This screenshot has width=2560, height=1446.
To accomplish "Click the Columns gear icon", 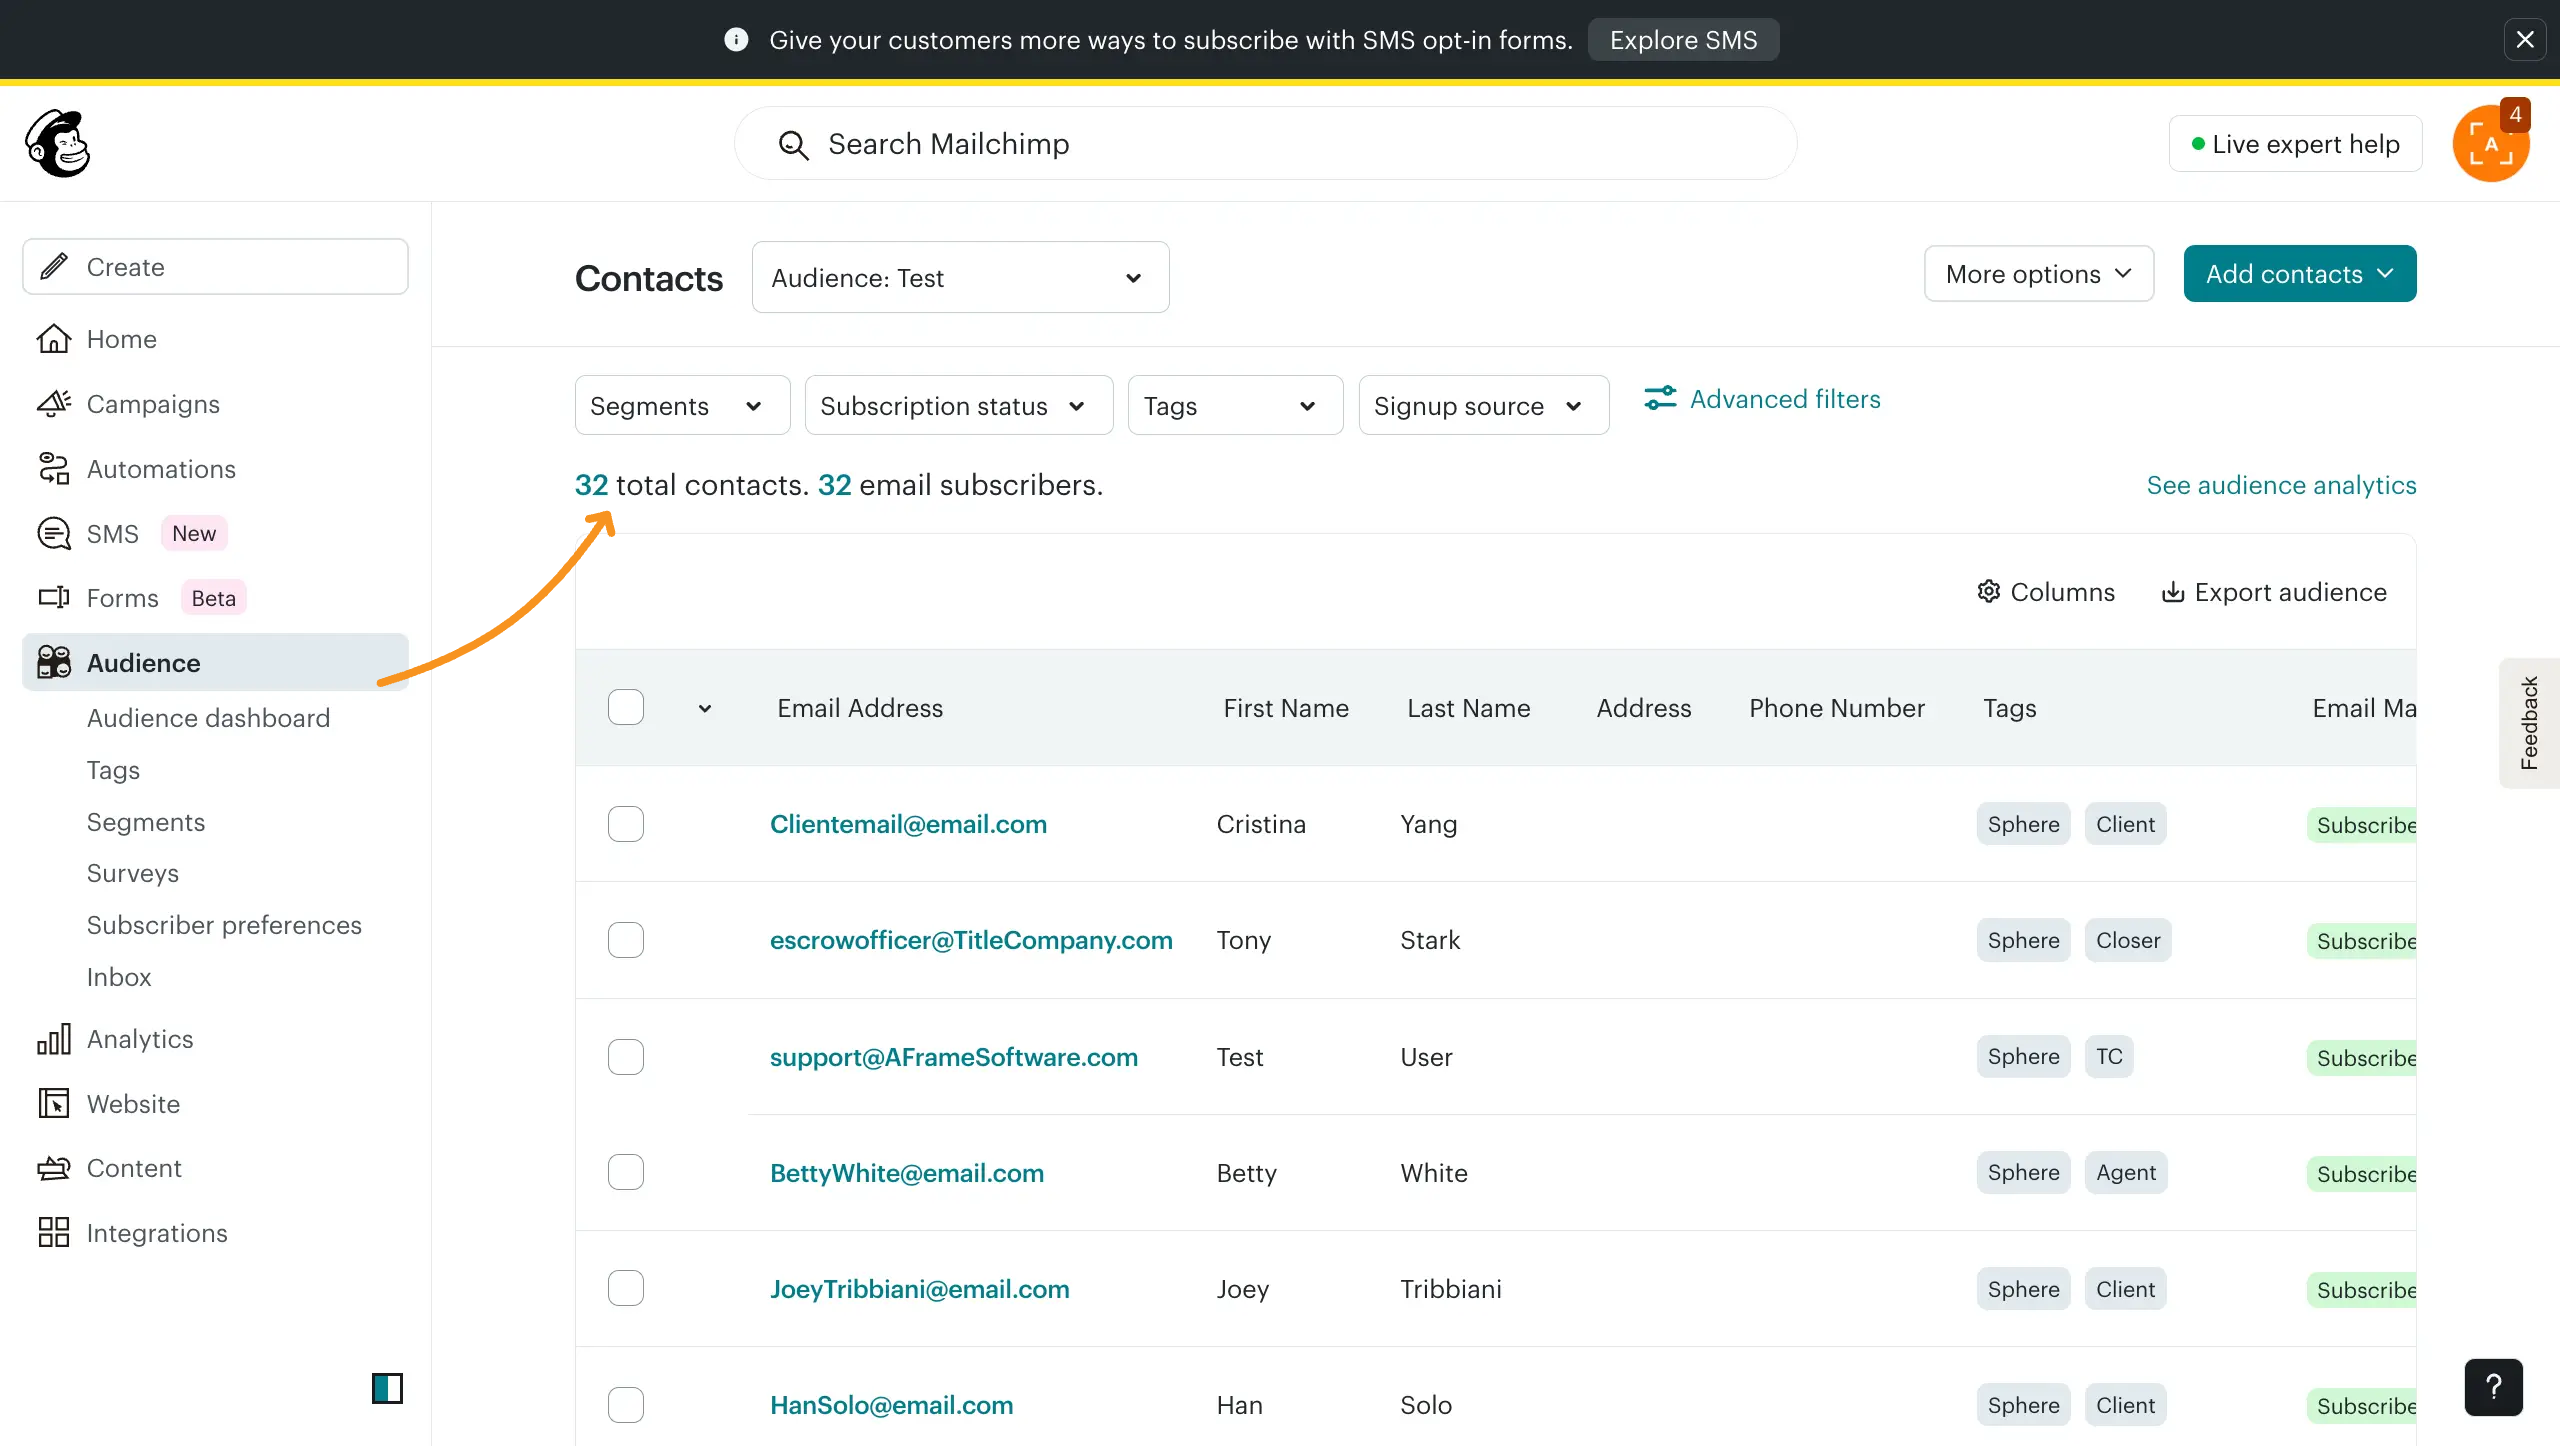I will click(x=1988, y=592).
